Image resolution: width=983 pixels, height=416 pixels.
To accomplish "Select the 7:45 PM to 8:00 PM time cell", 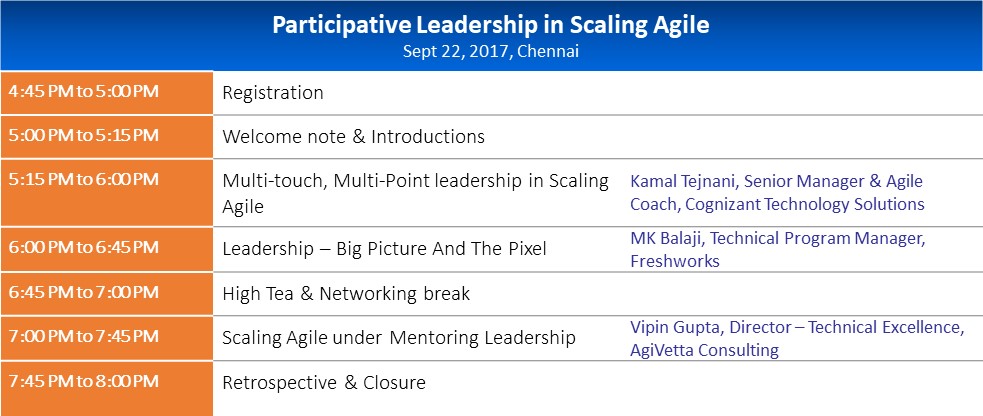I will (x=83, y=381).
